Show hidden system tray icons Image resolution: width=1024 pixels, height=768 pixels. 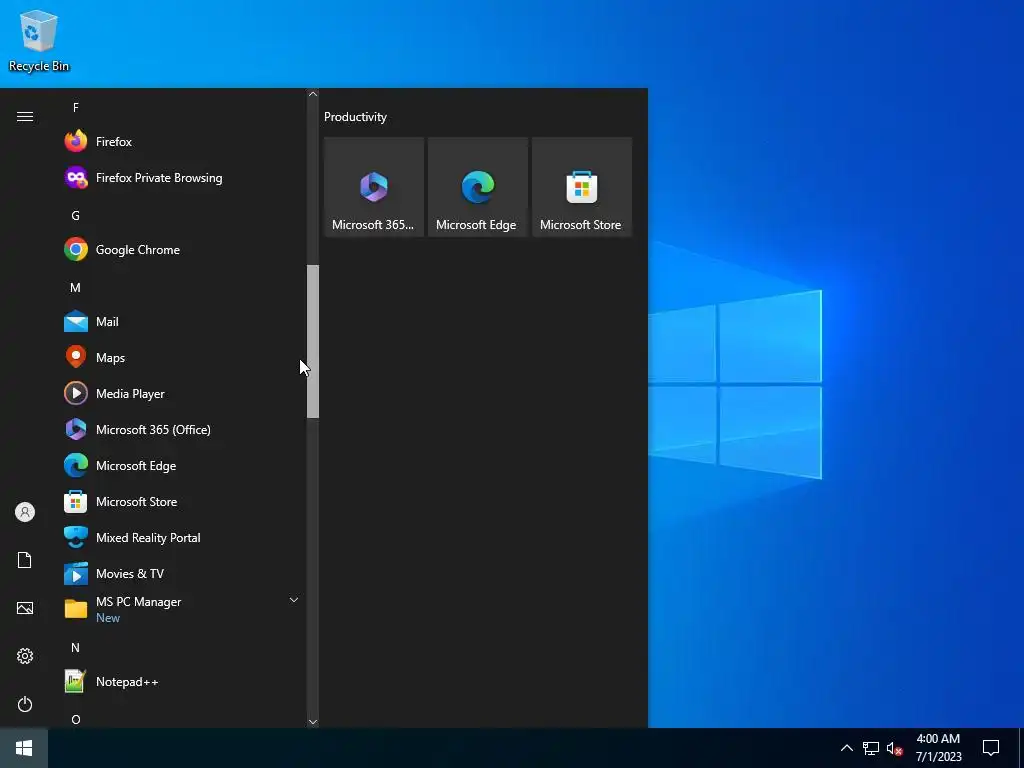coord(846,748)
